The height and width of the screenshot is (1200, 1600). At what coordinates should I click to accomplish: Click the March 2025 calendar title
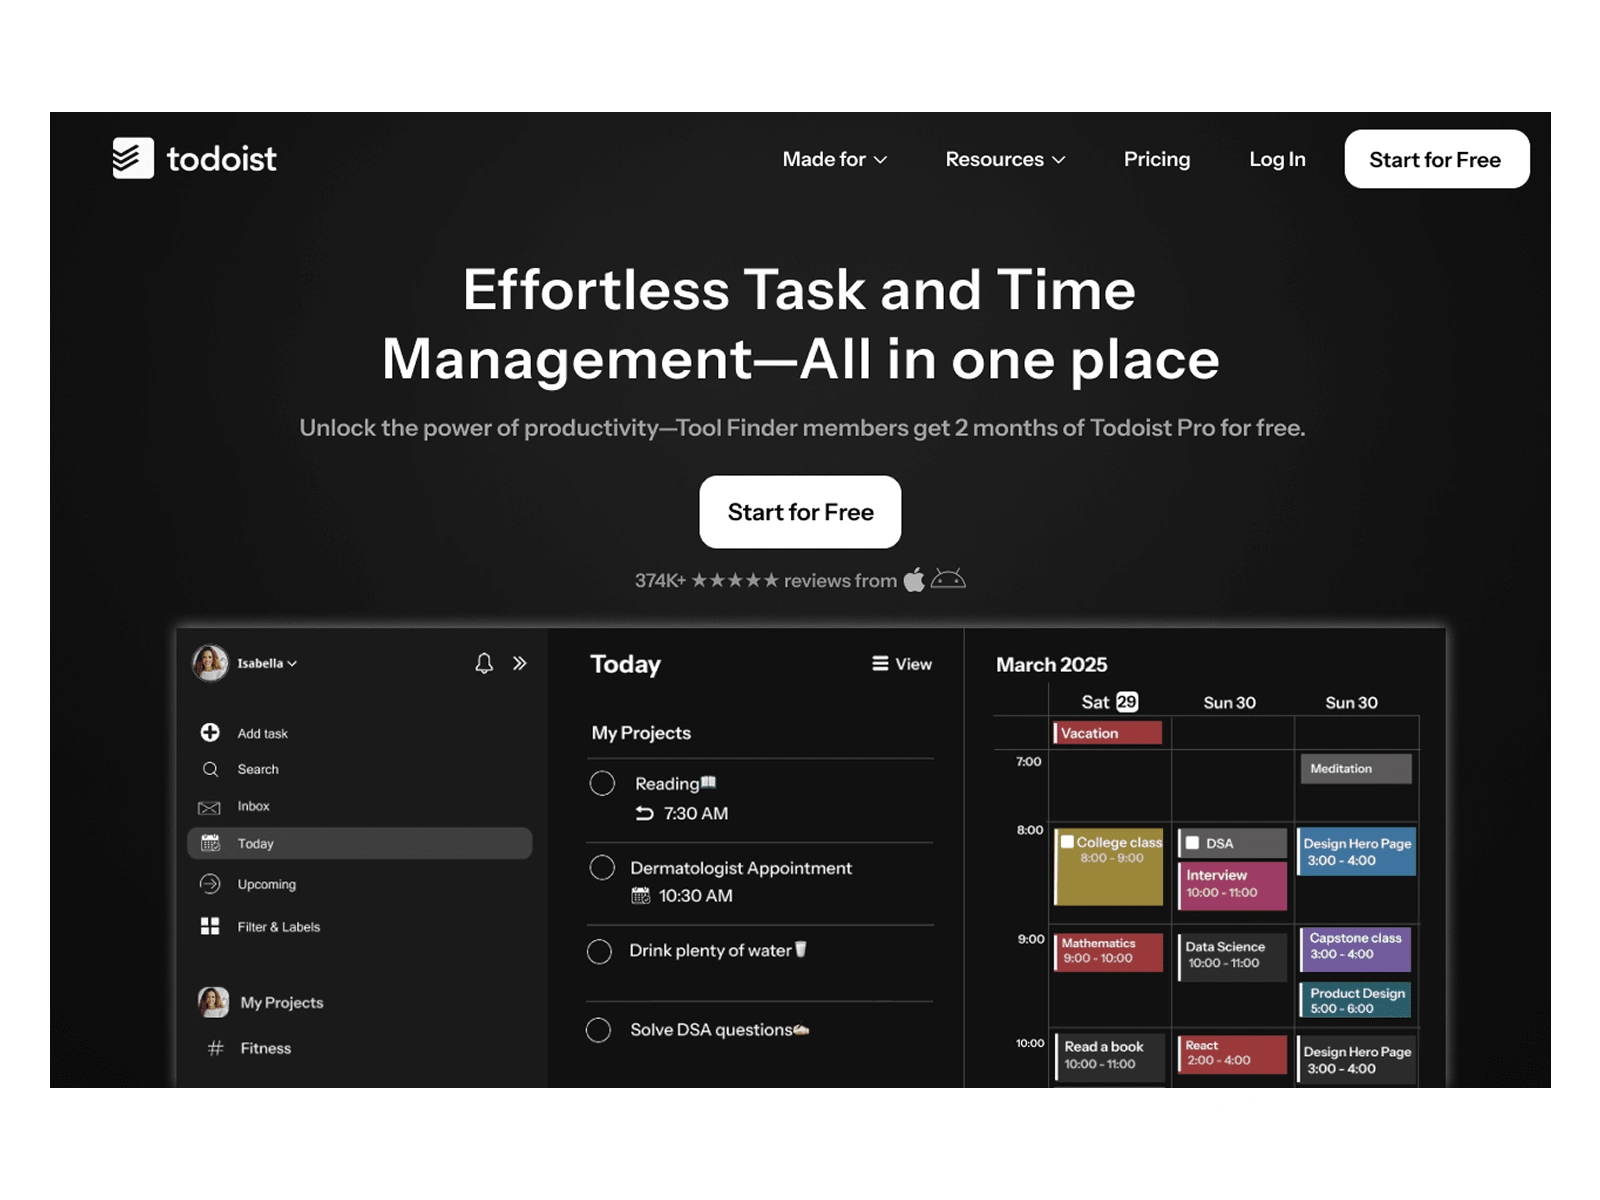point(1052,665)
